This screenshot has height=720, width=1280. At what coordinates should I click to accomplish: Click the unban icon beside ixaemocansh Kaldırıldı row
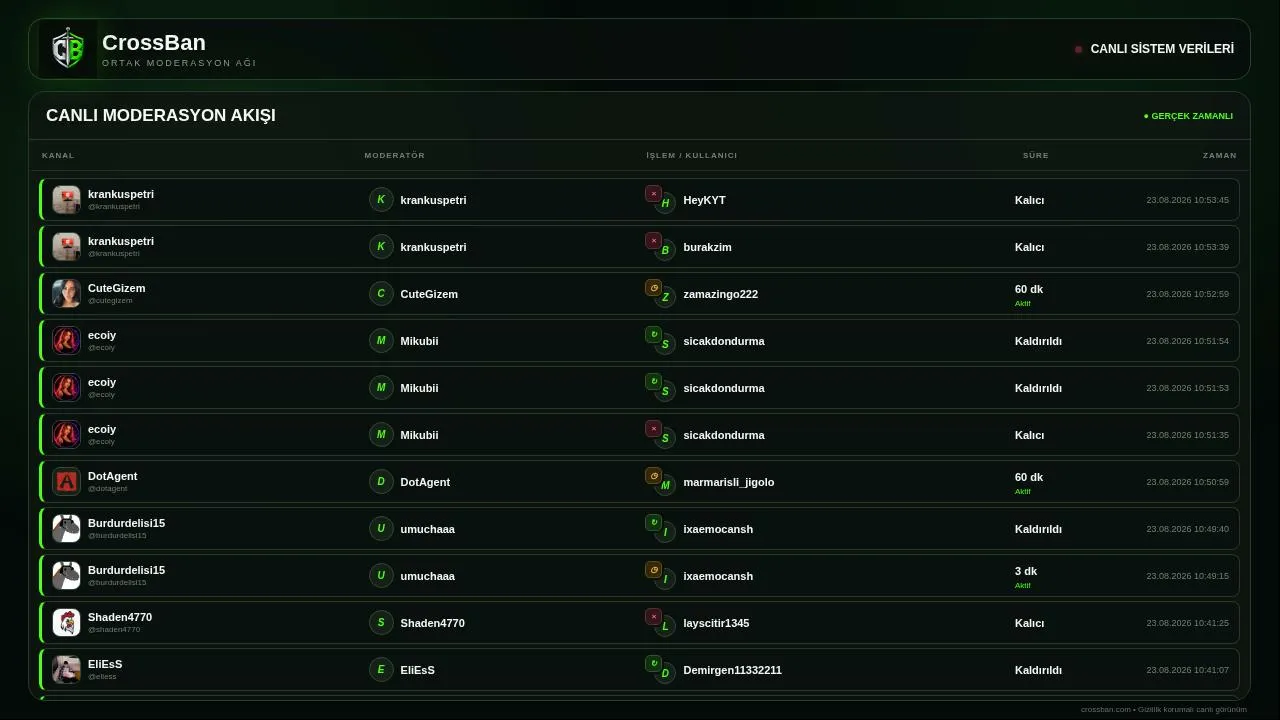click(x=653, y=523)
